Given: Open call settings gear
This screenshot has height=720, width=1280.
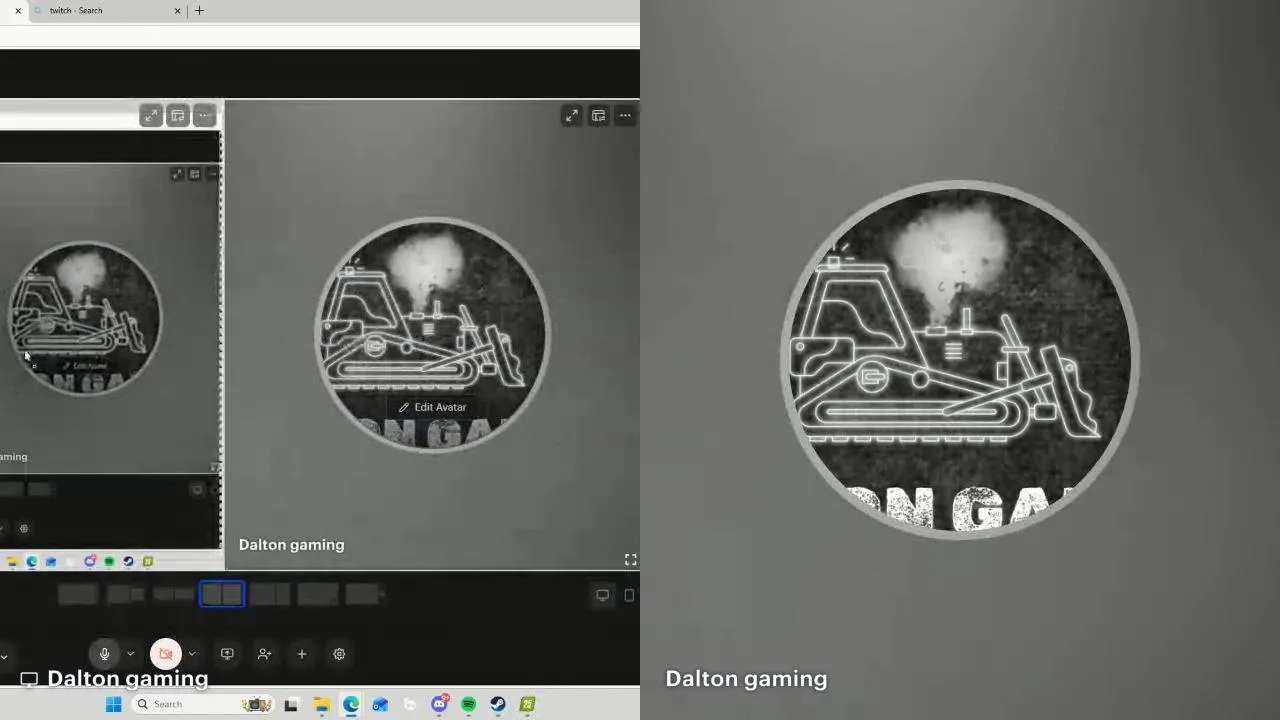Looking at the screenshot, I should pyautogui.click(x=339, y=654).
